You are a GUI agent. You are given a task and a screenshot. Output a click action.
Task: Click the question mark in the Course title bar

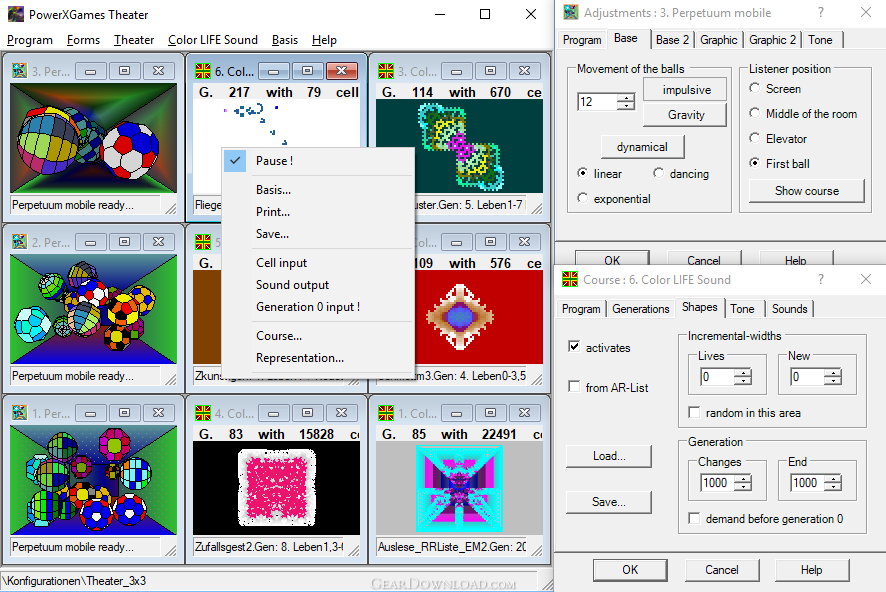point(821,280)
